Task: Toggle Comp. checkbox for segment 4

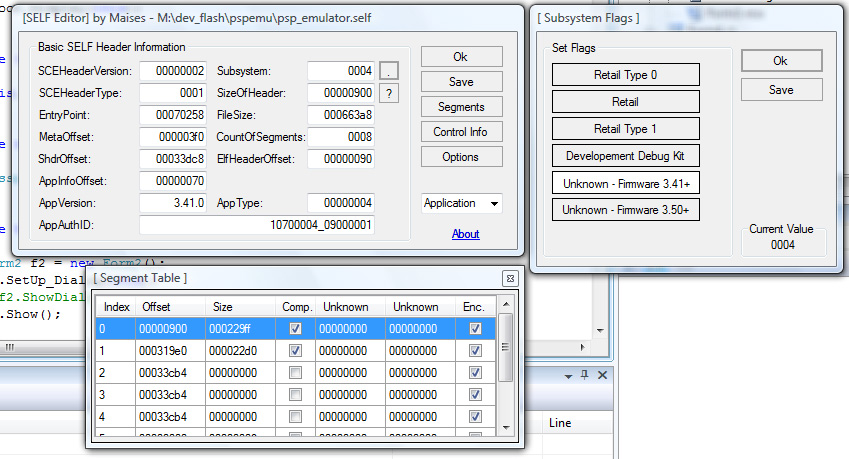Action: coord(295,417)
